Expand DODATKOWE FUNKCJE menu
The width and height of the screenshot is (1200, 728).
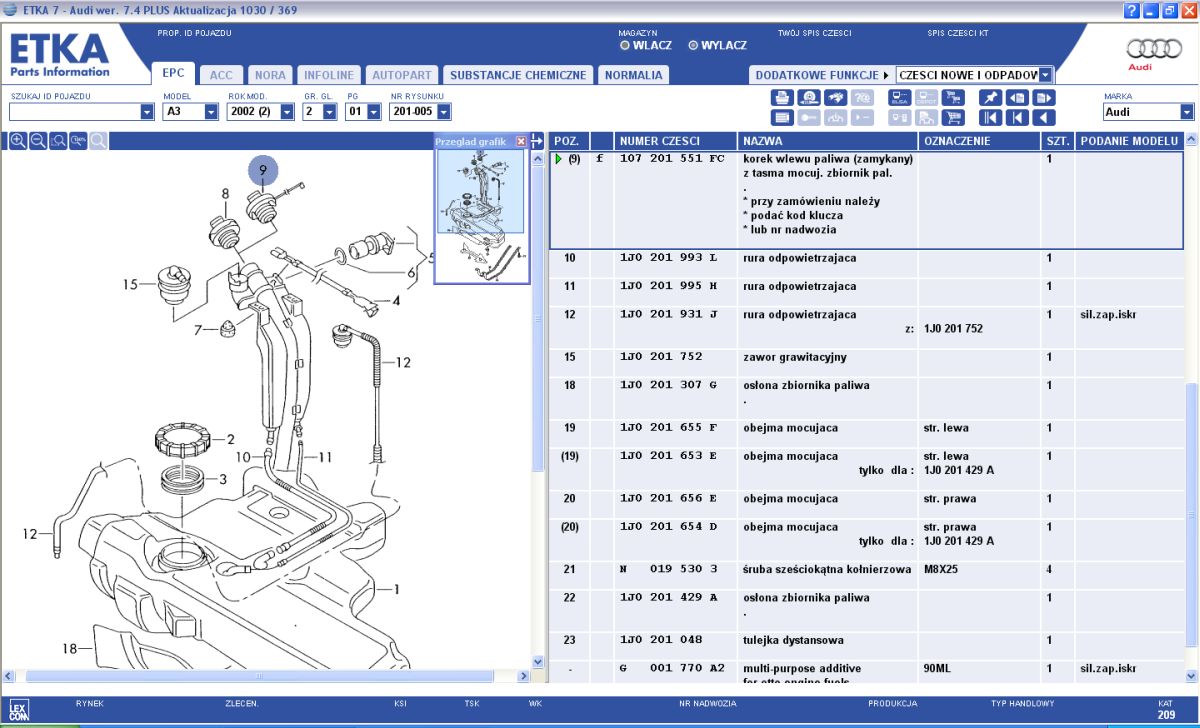(x=822, y=75)
